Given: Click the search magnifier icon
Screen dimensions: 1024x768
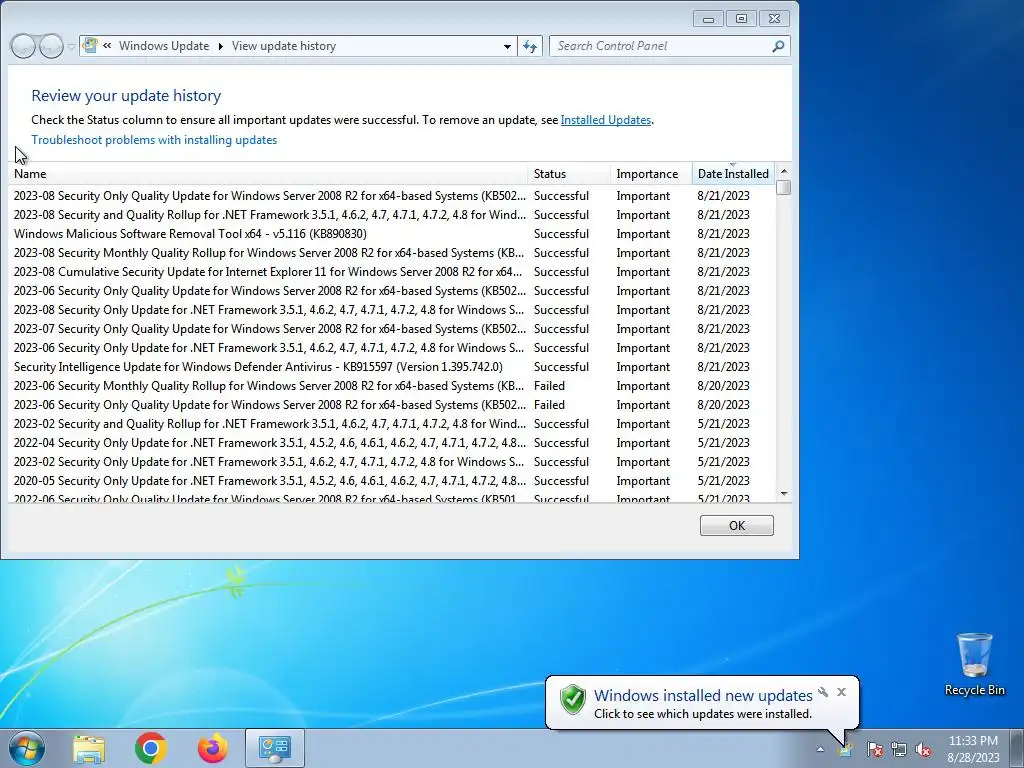Looking at the screenshot, I should pyautogui.click(x=778, y=46).
